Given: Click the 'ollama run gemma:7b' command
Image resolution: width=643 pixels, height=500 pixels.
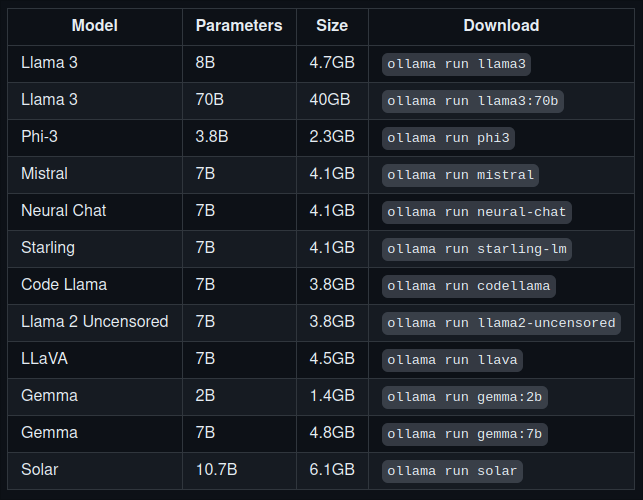Looking at the screenshot, I should 464,434.
